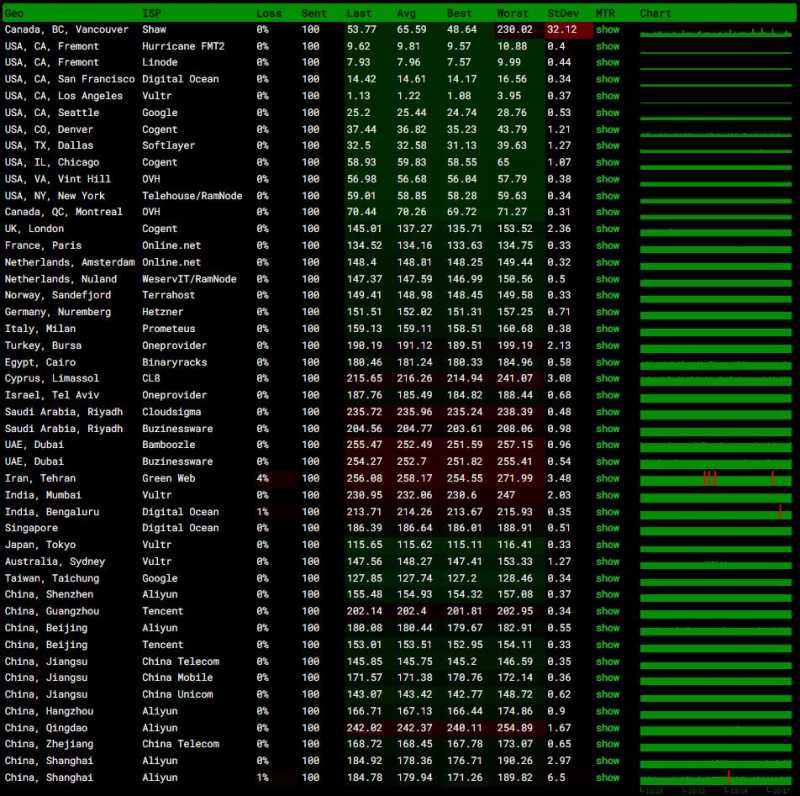Show MTR for San Francisco Digital Ocean
800x796 pixels.
pyautogui.click(x=607, y=79)
